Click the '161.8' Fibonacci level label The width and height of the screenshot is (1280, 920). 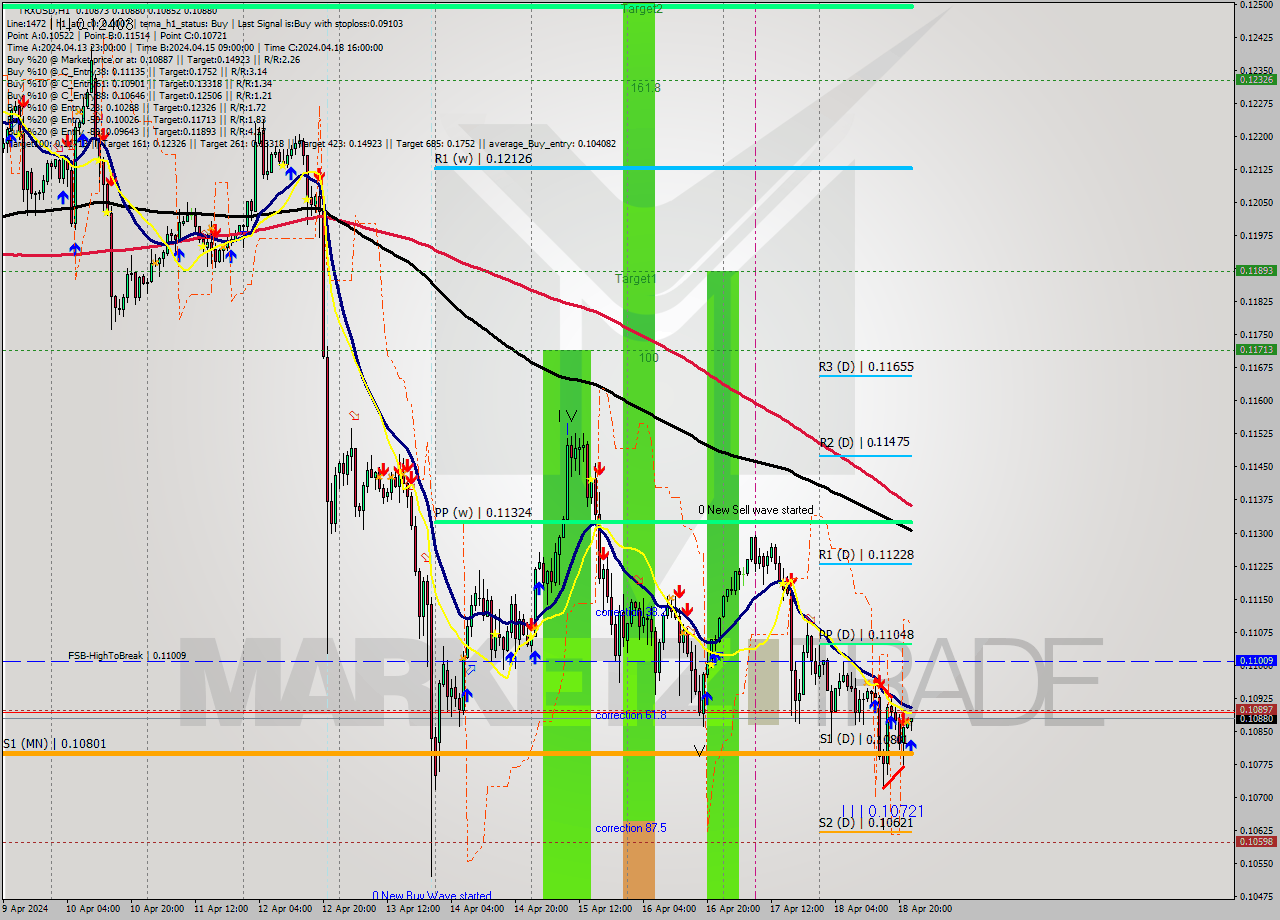point(645,88)
